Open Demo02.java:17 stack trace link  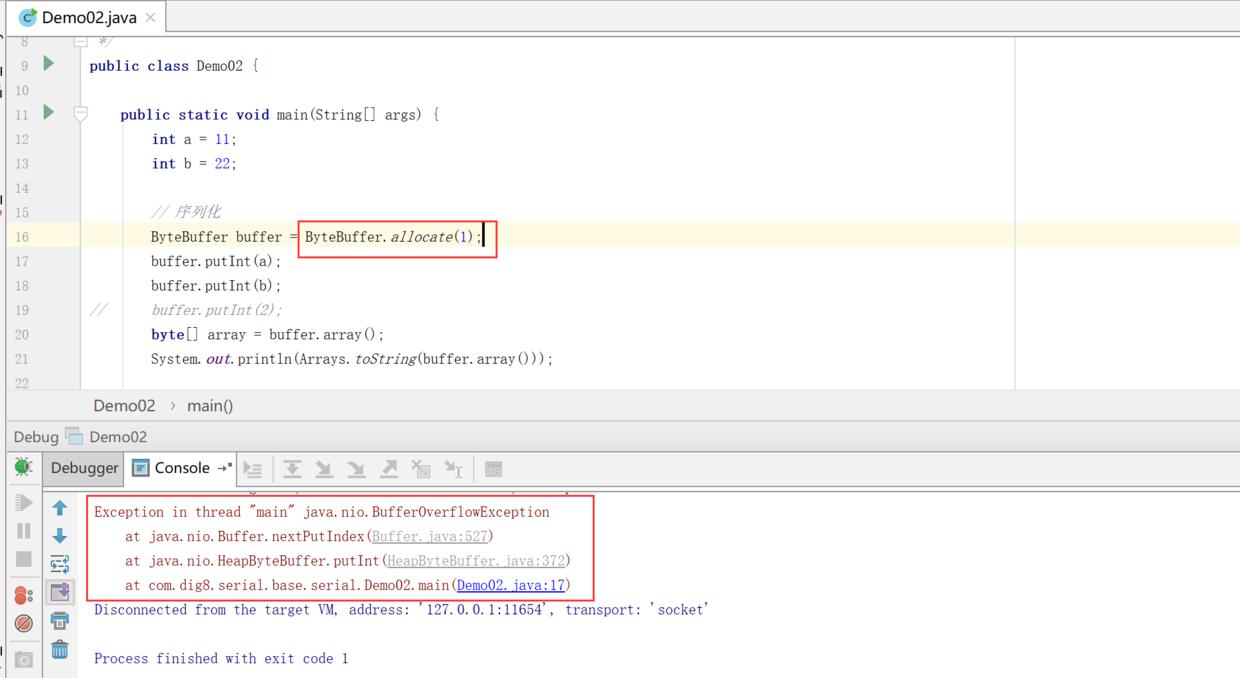point(510,585)
